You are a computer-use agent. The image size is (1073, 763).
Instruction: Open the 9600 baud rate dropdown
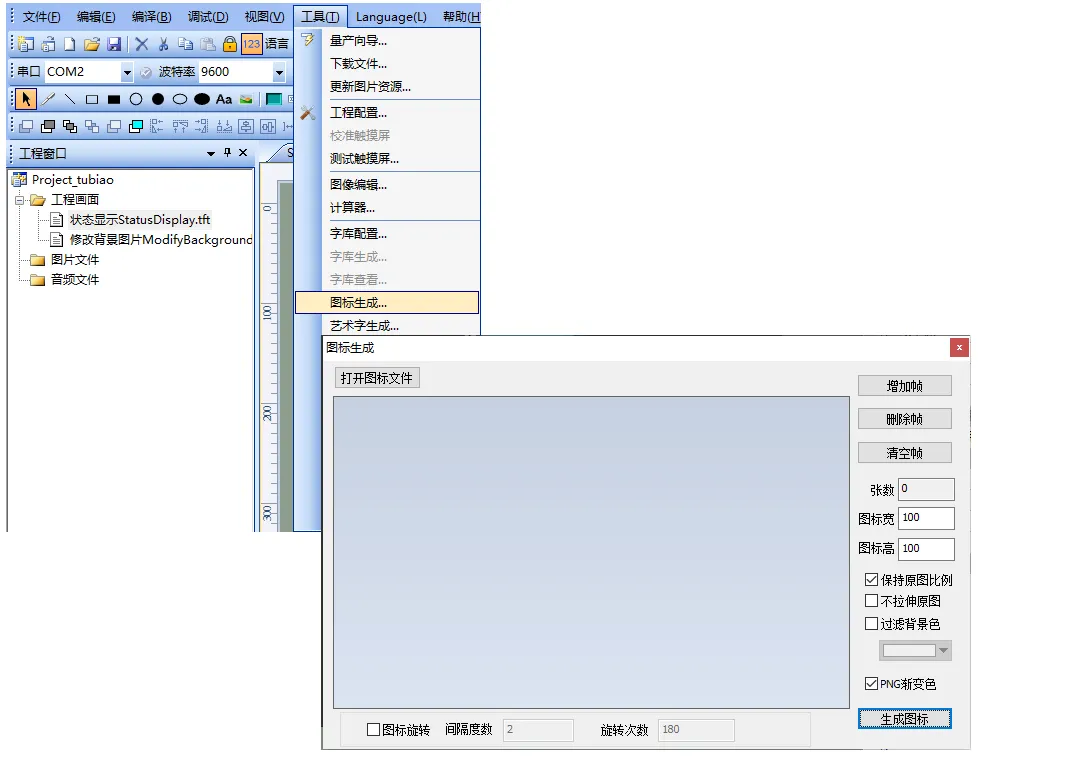(279, 72)
